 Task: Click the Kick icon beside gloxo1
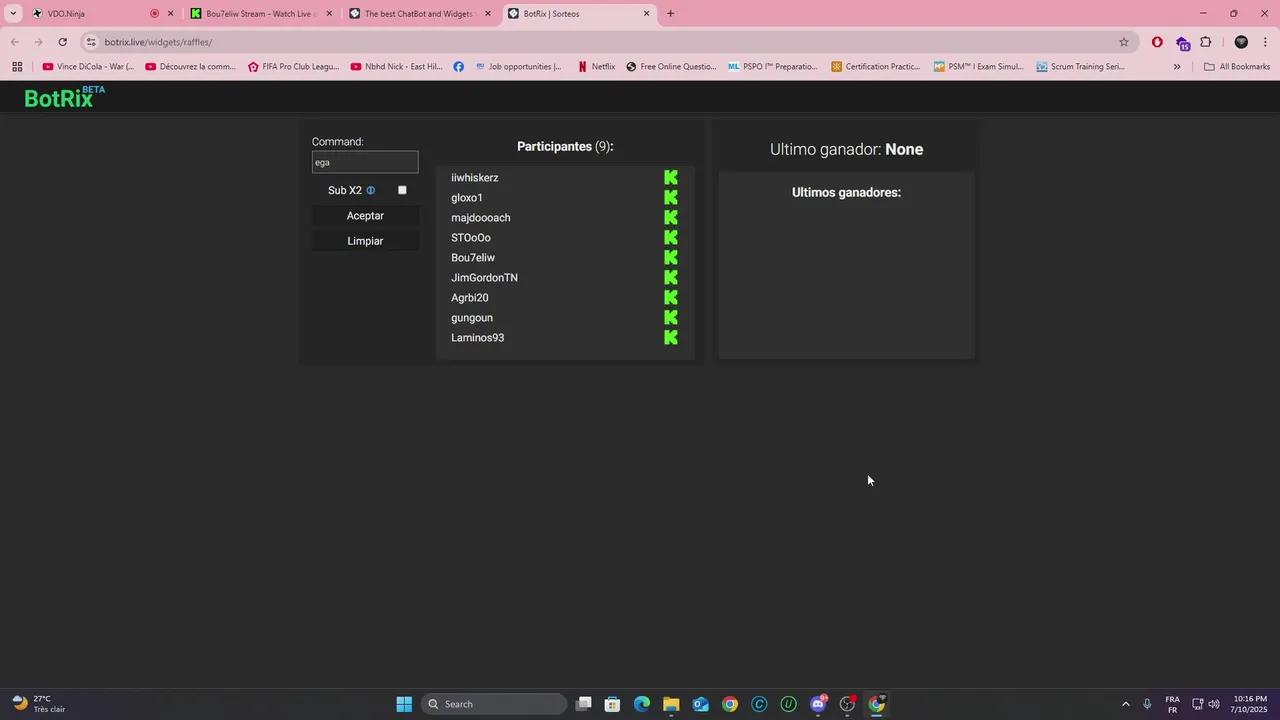point(671,197)
